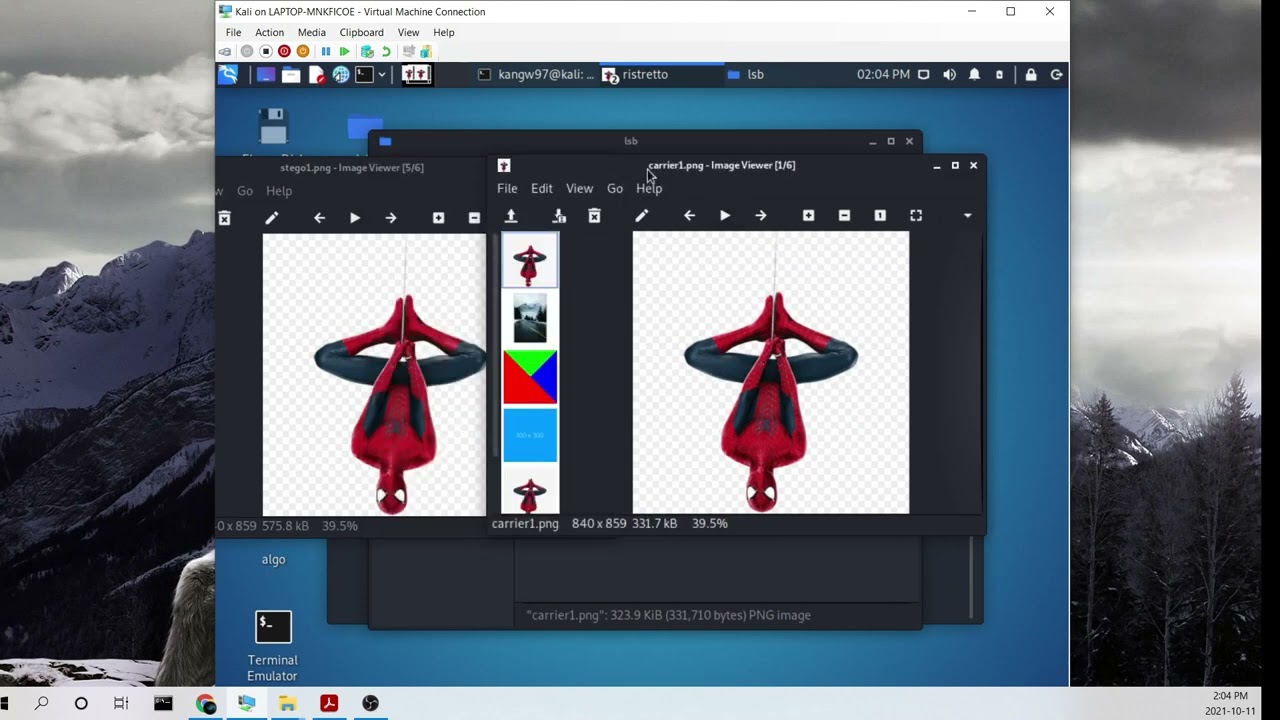This screenshot has width=1280, height=720.
Task: Click the Open file icon in carrier1 viewer
Action: click(511, 216)
